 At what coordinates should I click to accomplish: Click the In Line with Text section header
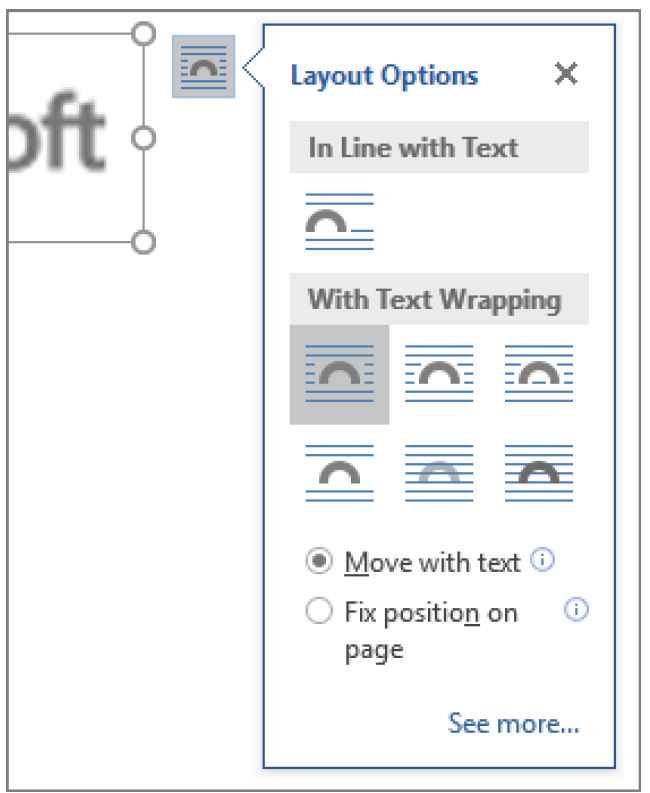click(x=439, y=147)
